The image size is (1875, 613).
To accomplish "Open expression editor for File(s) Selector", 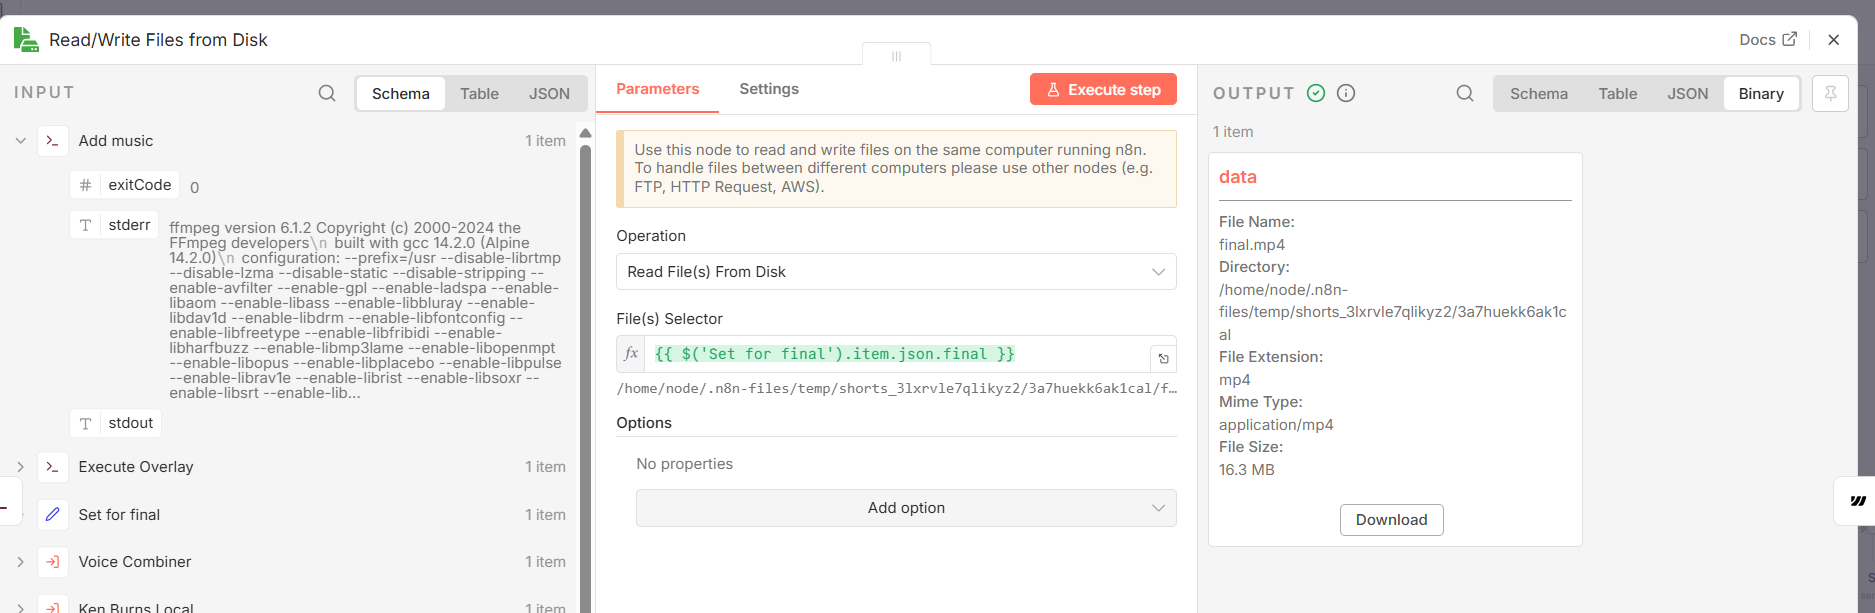I will (1163, 358).
